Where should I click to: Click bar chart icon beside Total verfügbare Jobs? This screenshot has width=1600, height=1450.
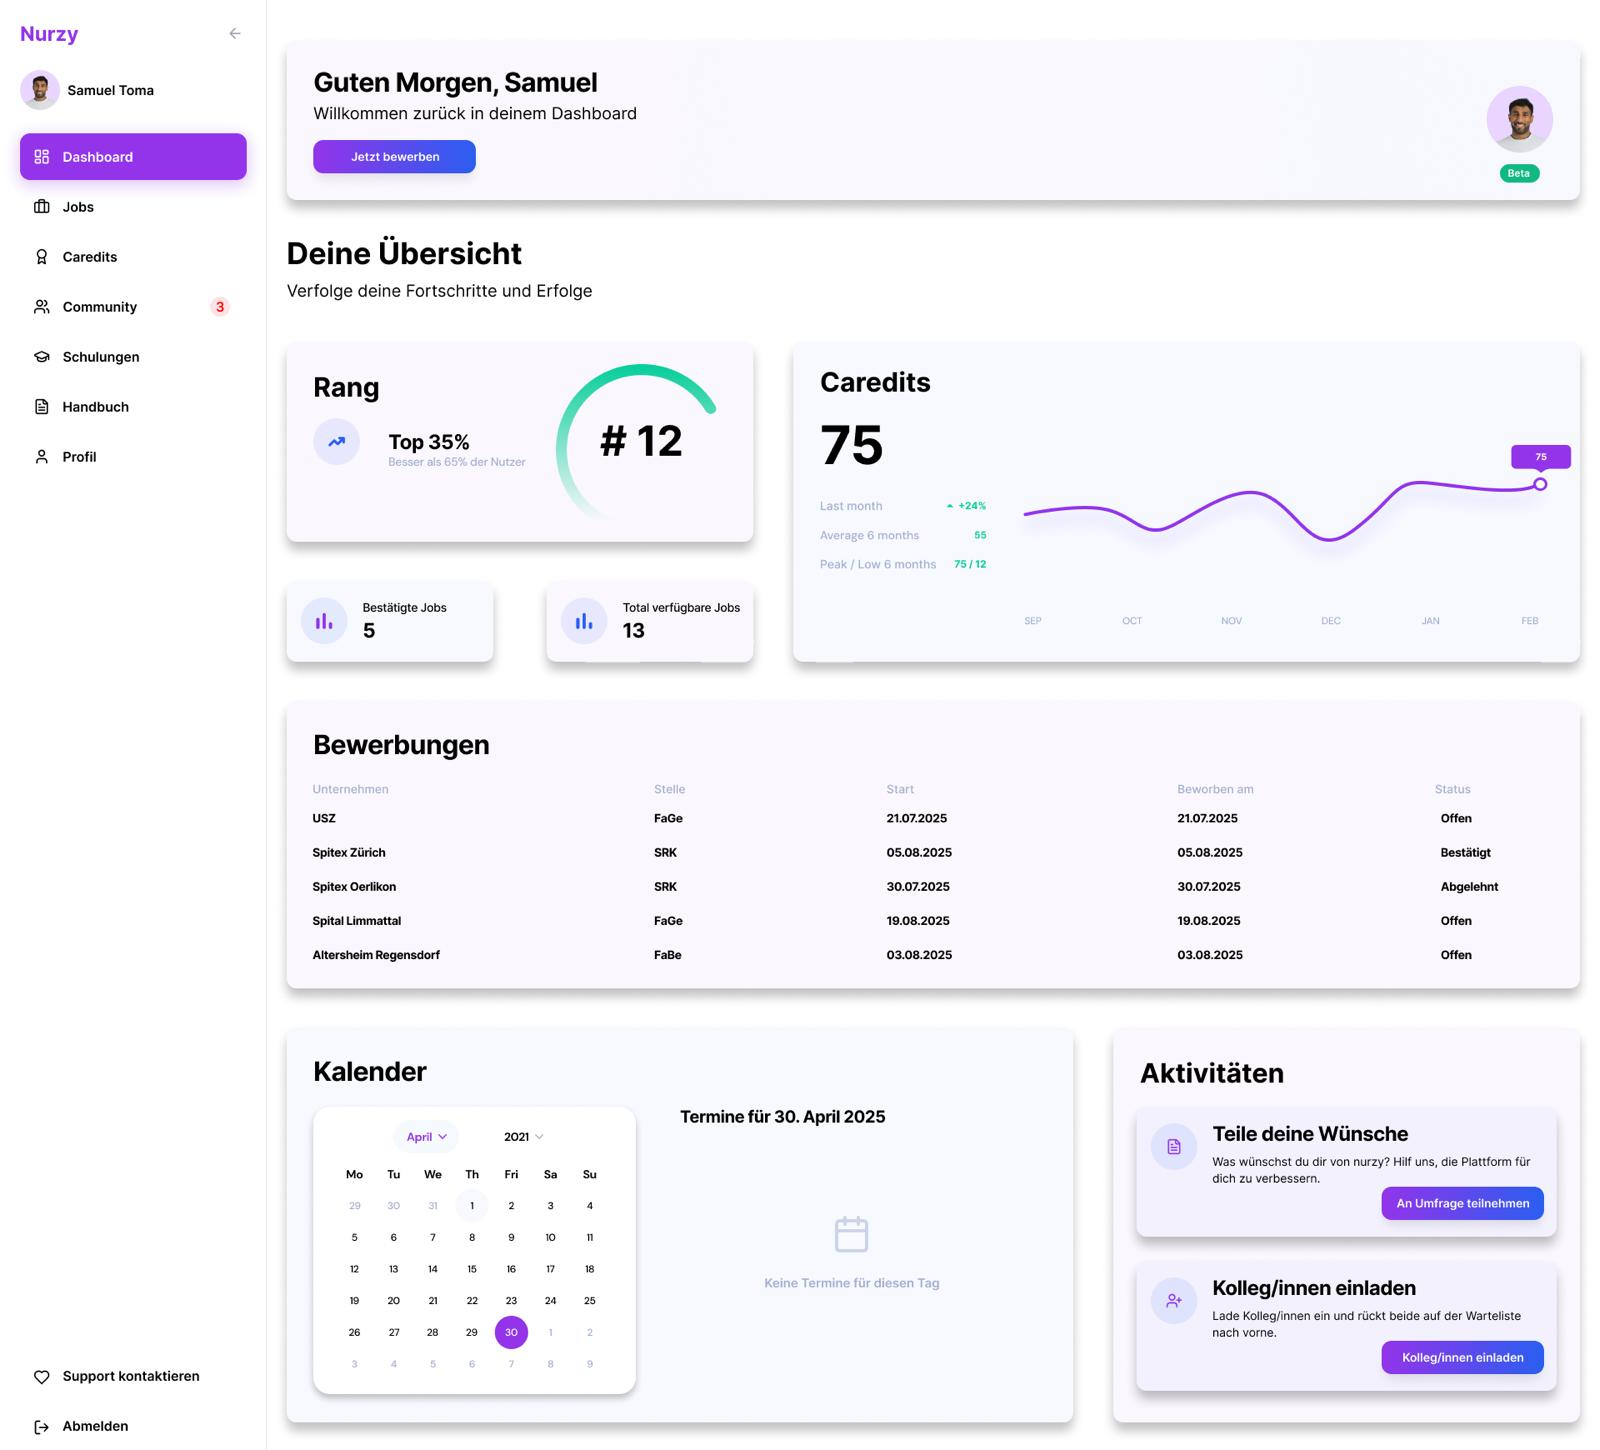tap(584, 621)
